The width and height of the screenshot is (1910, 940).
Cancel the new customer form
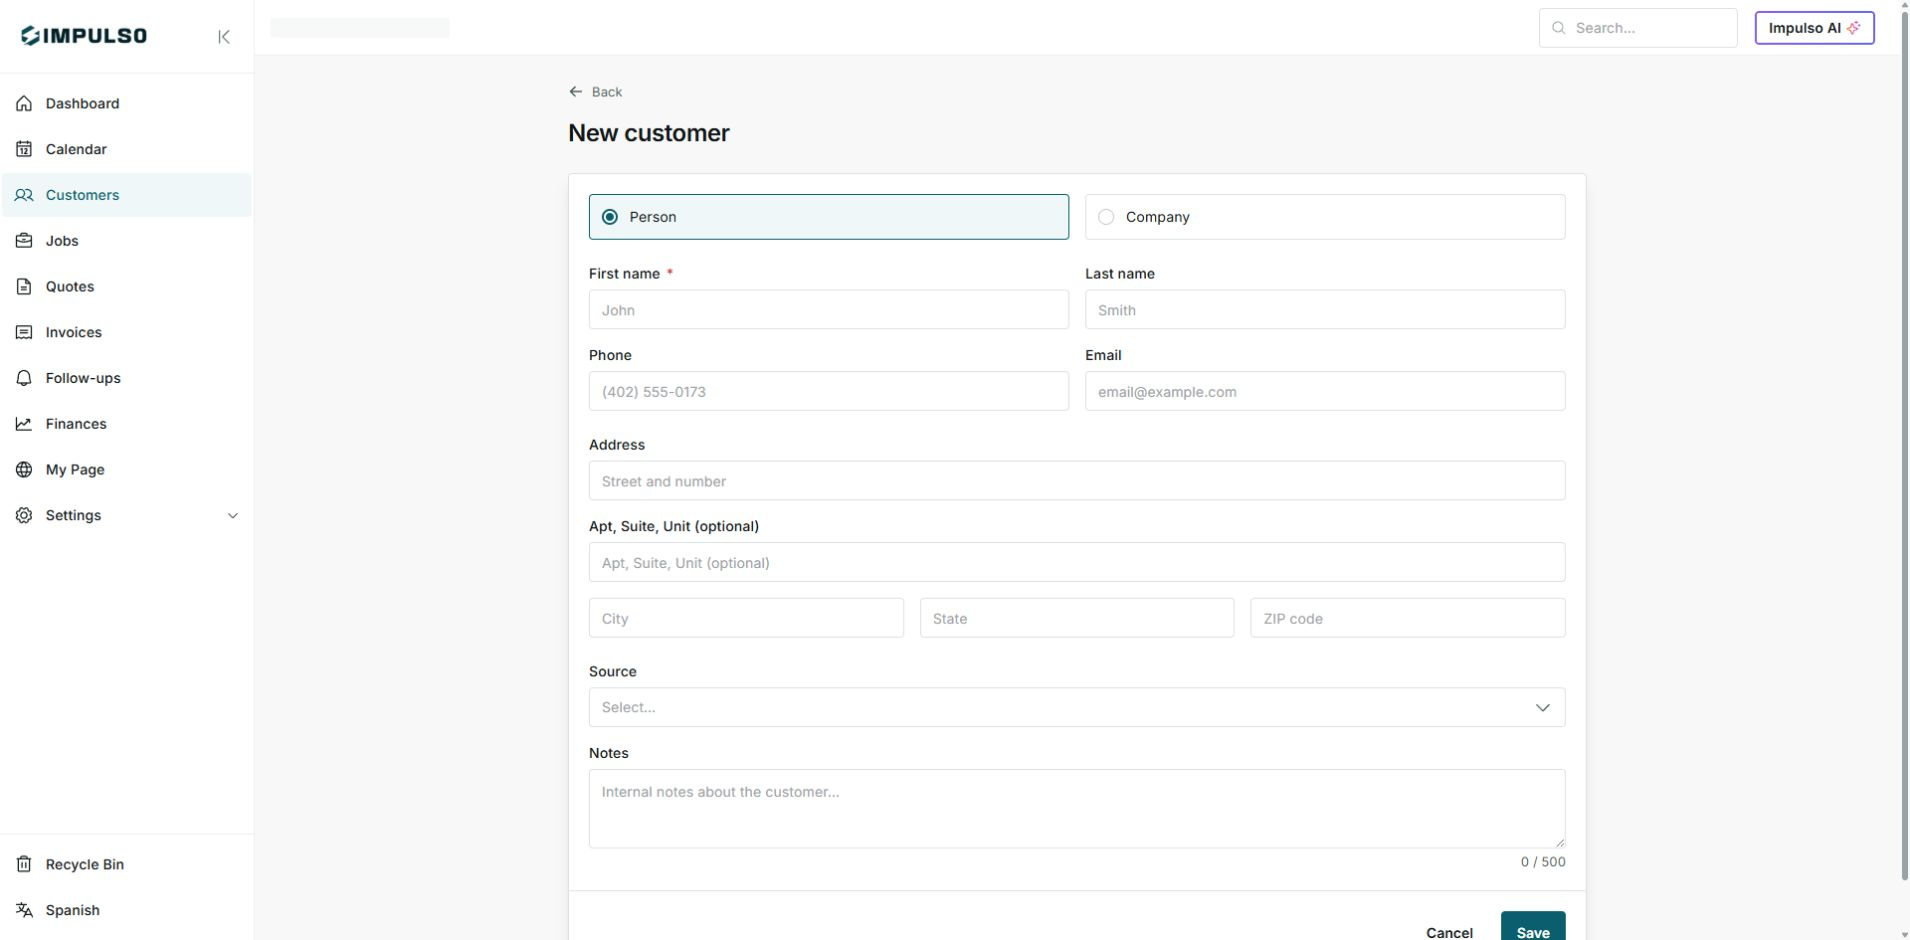pos(1449,933)
